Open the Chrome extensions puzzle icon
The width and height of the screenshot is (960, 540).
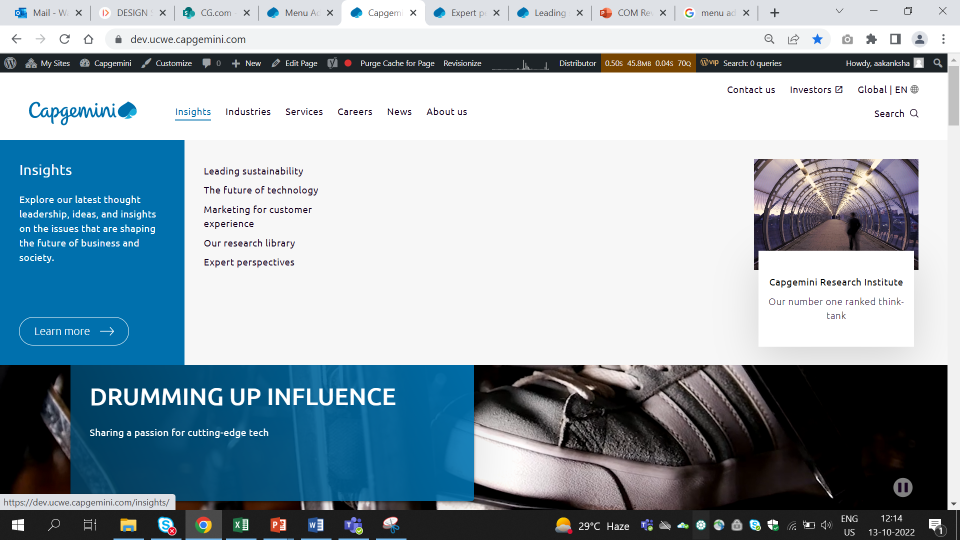[871, 39]
